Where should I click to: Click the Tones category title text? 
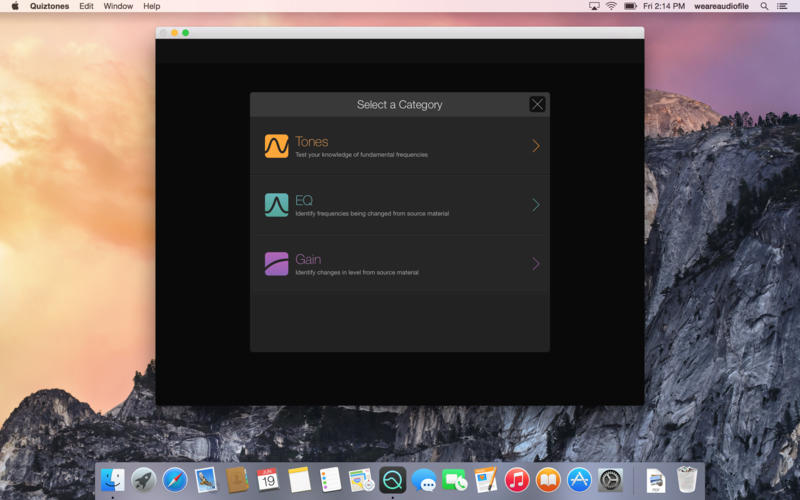(311, 142)
